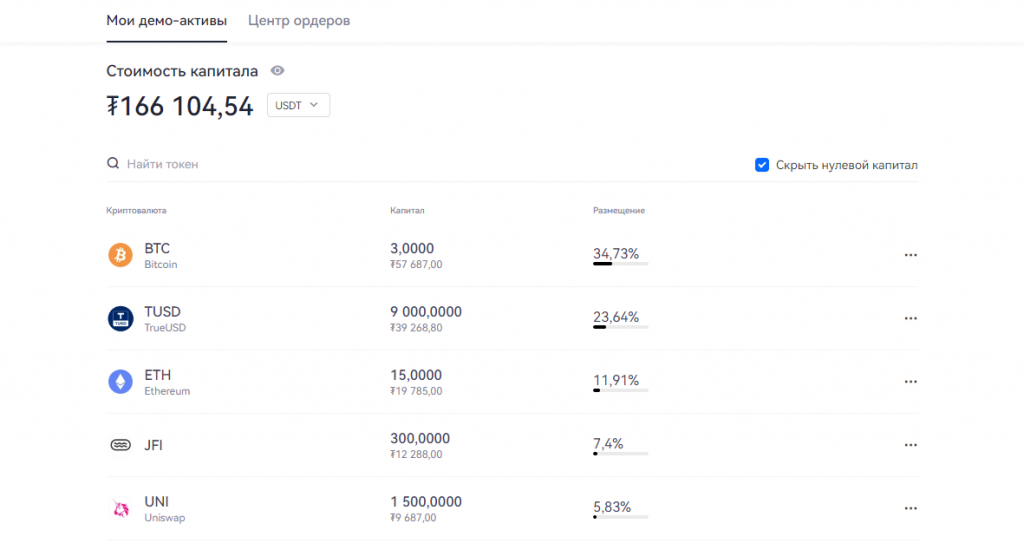Open the three-dot menu for UNI
This screenshot has height=543, width=1024.
click(x=910, y=508)
